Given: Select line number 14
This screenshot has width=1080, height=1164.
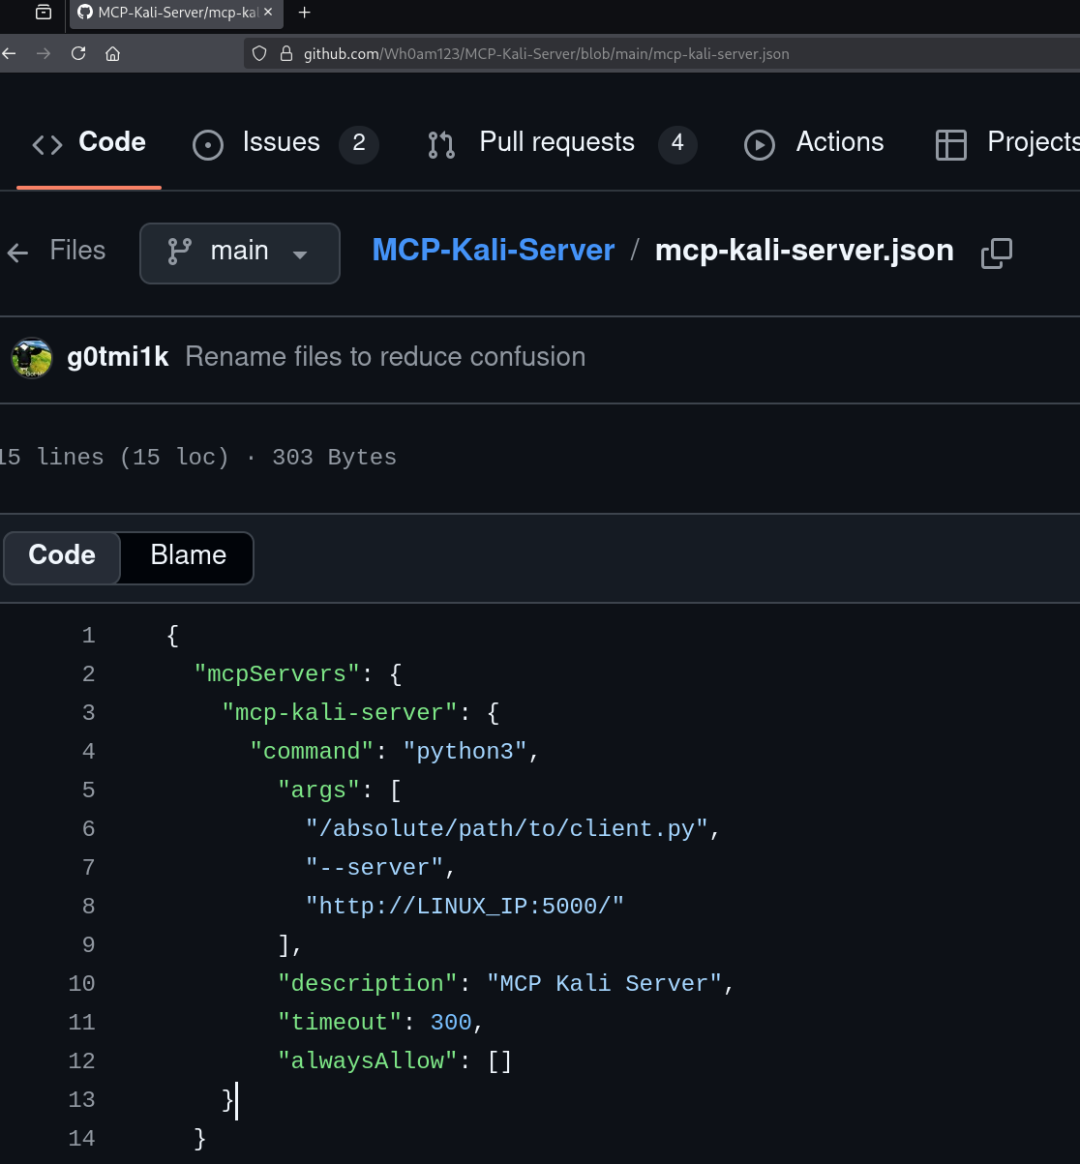Looking at the screenshot, I should tap(82, 1139).
